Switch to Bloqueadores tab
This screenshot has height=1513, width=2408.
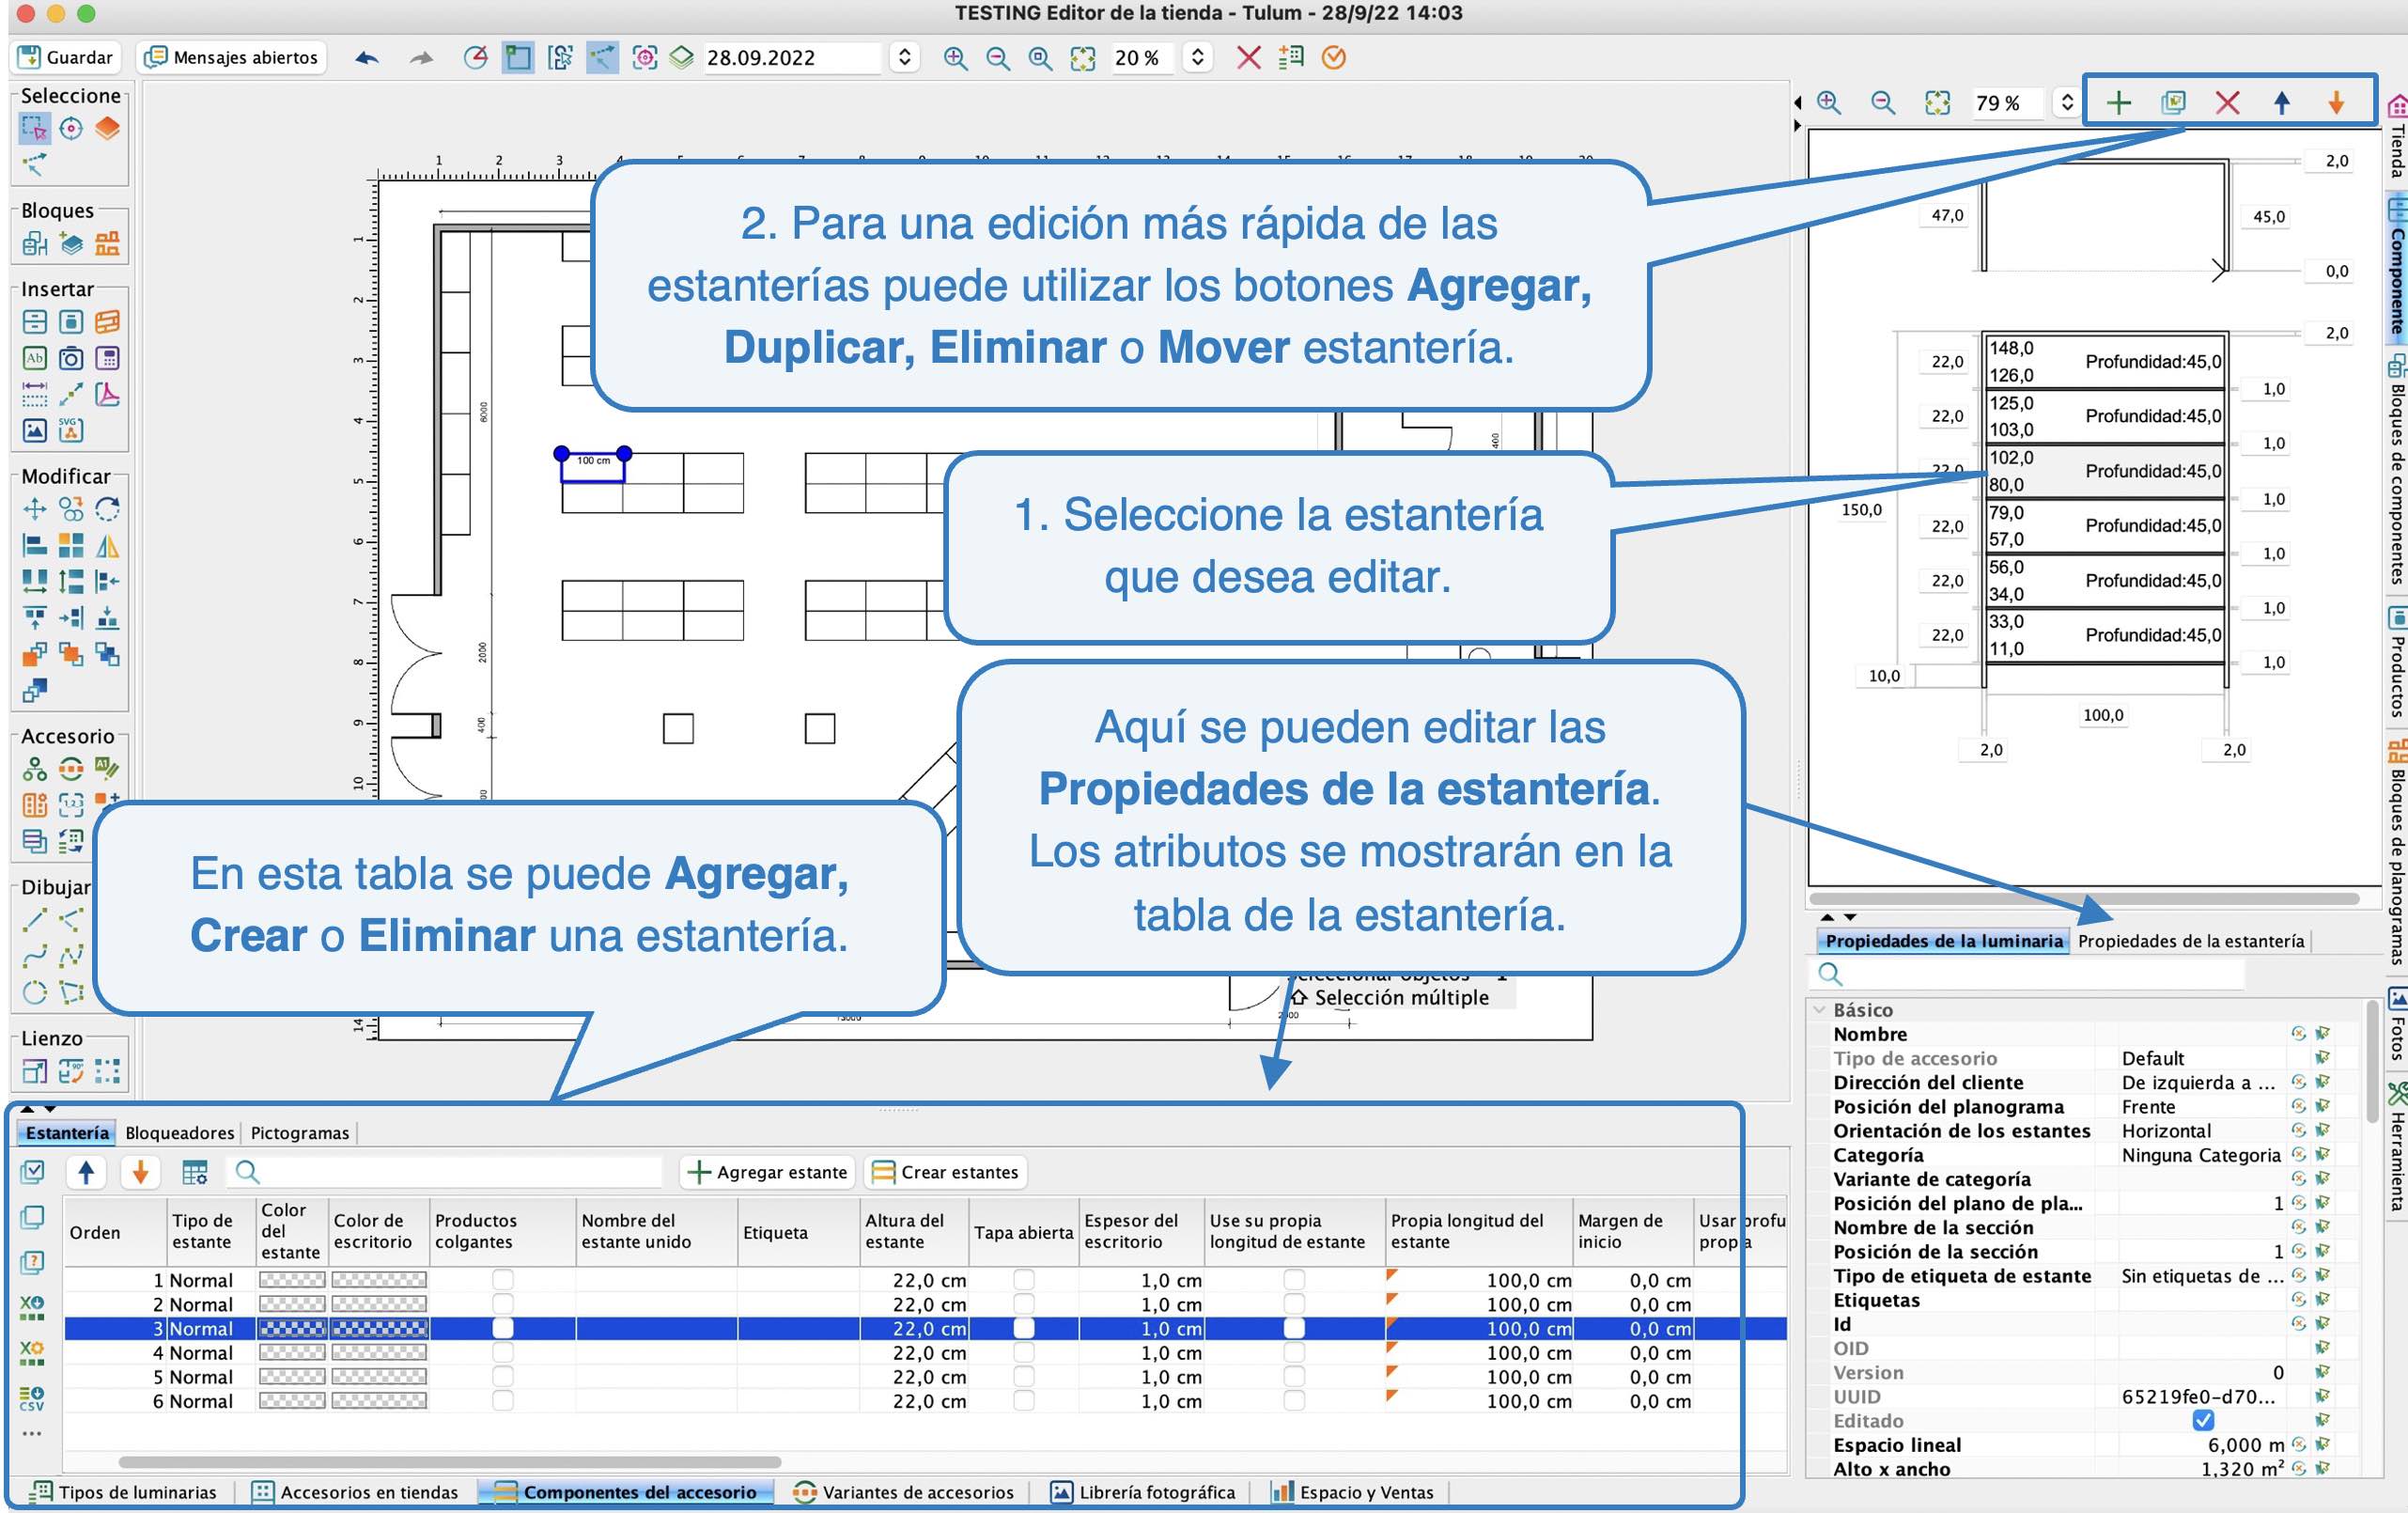coord(179,1133)
